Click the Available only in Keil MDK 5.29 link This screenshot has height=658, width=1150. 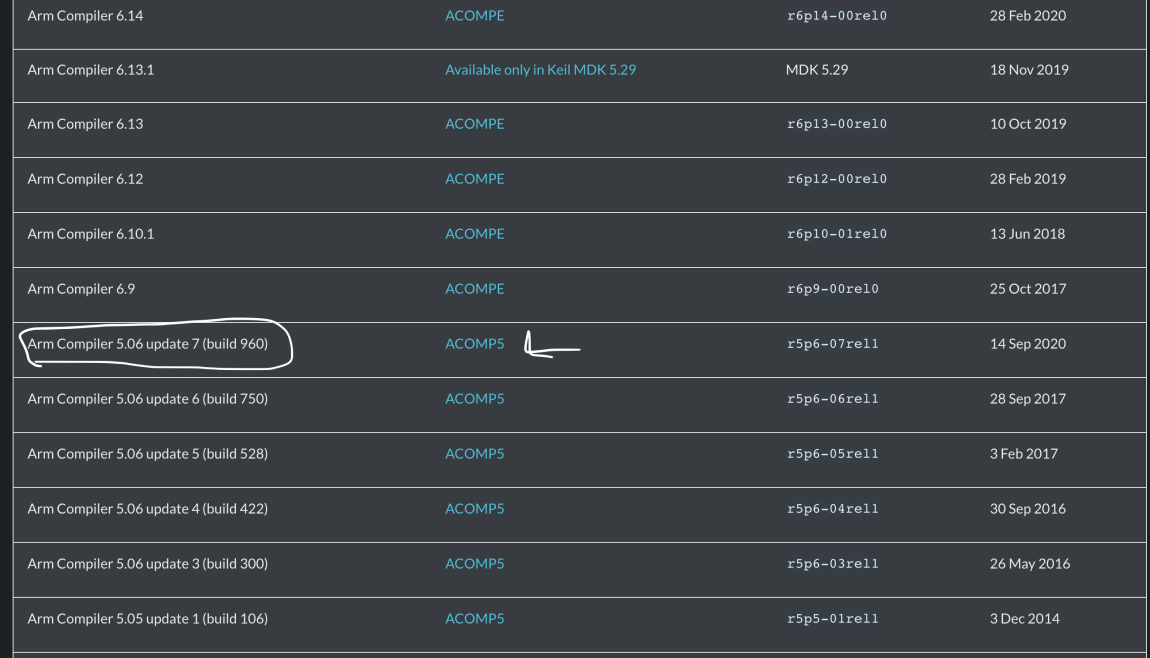540,69
